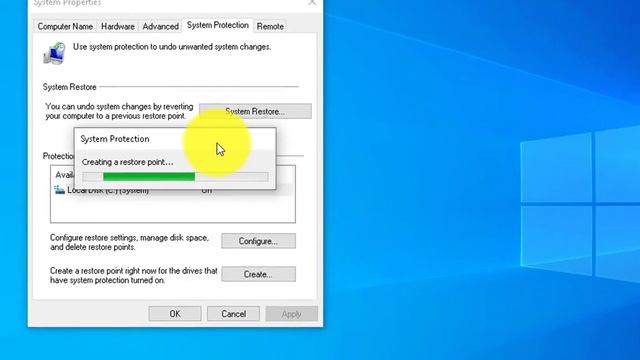Select the Local Disk (C:) drive icon
The height and width of the screenshot is (360, 640).
[x=60, y=190]
